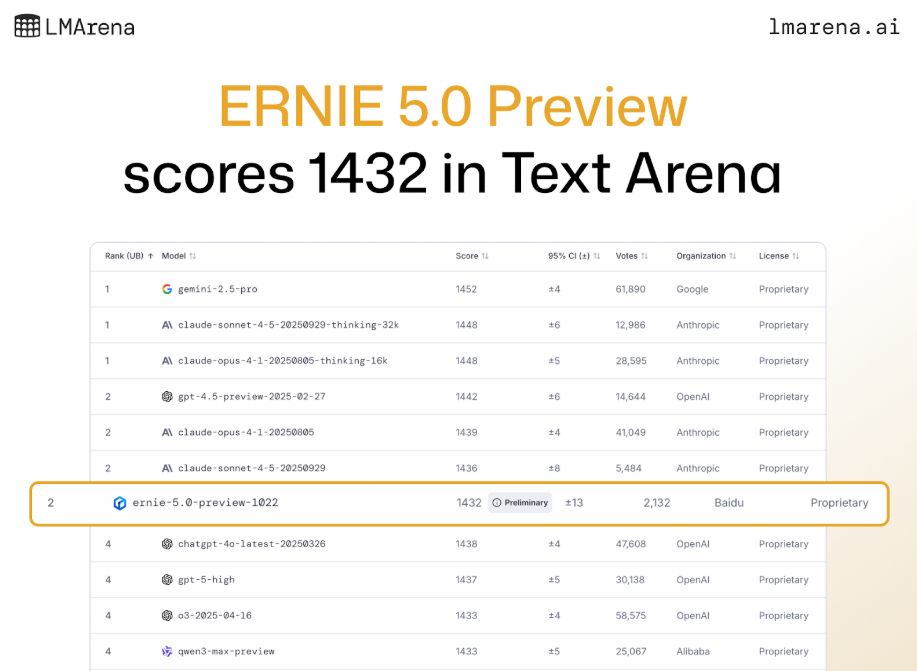
Task: Click Proprietary license in ernie row
Action: (839, 503)
